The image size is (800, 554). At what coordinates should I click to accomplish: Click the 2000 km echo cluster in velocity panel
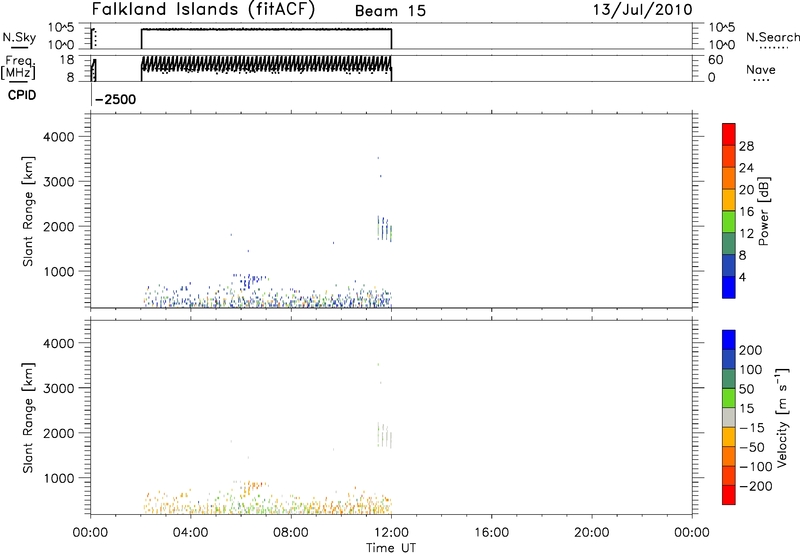pos(385,435)
